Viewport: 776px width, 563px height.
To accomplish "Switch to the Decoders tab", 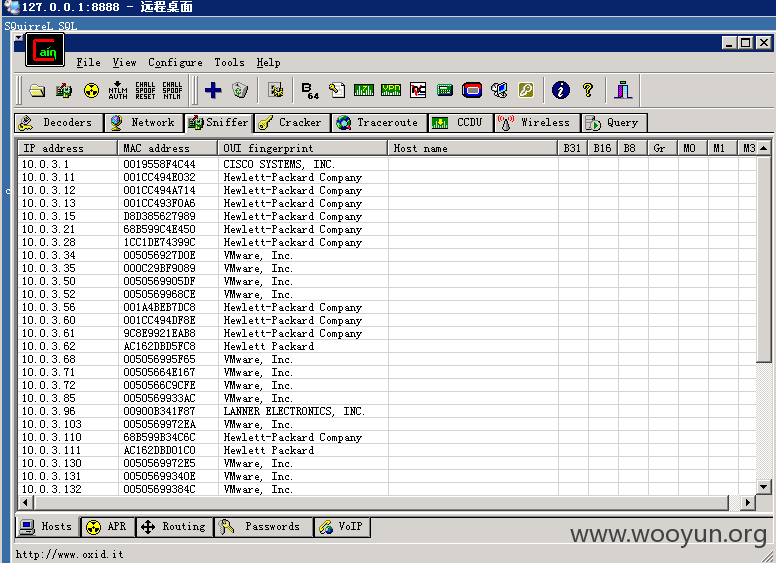I will pyautogui.click(x=59, y=123).
